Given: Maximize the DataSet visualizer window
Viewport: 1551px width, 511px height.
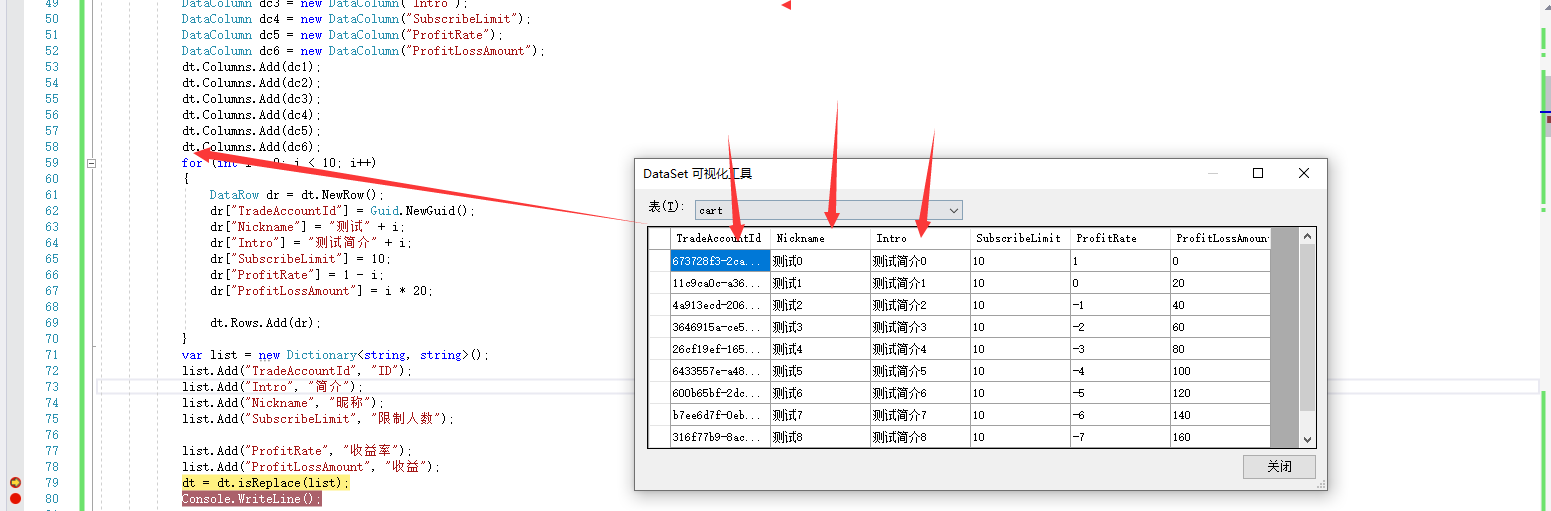Looking at the screenshot, I should click(x=1258, y=173).
